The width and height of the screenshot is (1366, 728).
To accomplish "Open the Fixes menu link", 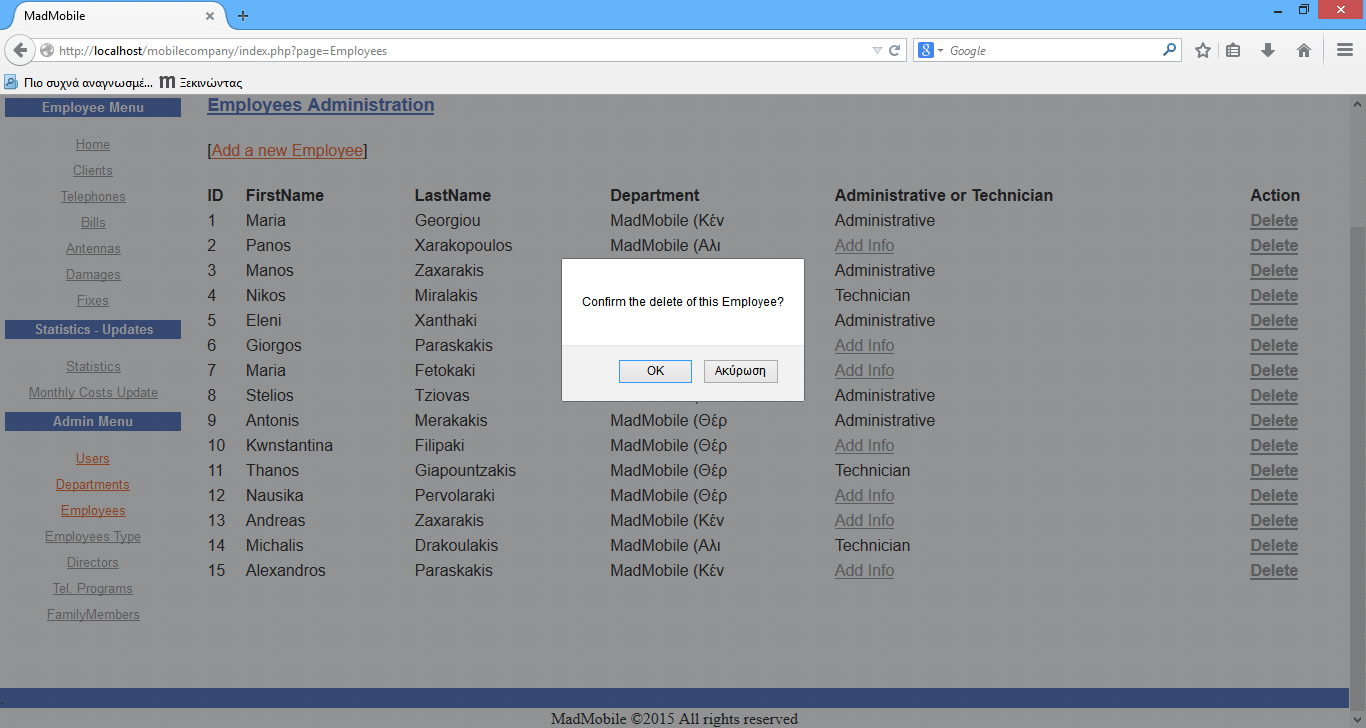I will [93, 301].
